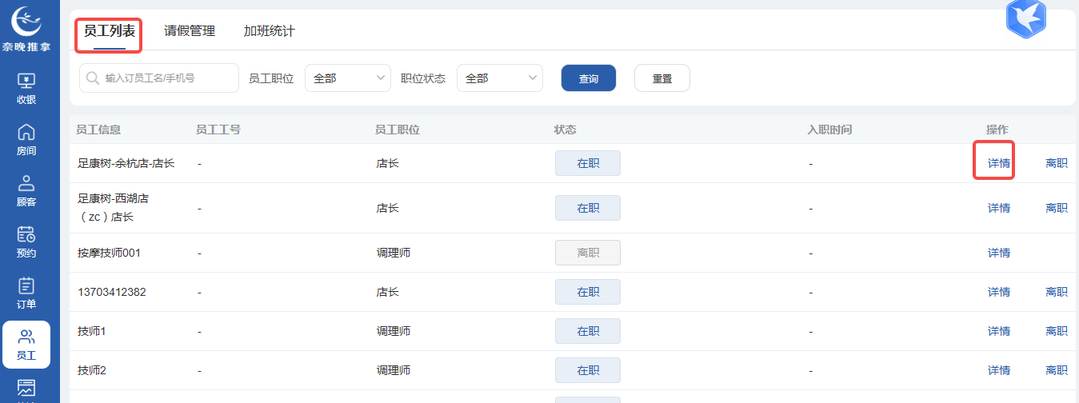
Task: Click the 调理师 position cell for 按摩技师001
Action: click(x=394, y=253)
